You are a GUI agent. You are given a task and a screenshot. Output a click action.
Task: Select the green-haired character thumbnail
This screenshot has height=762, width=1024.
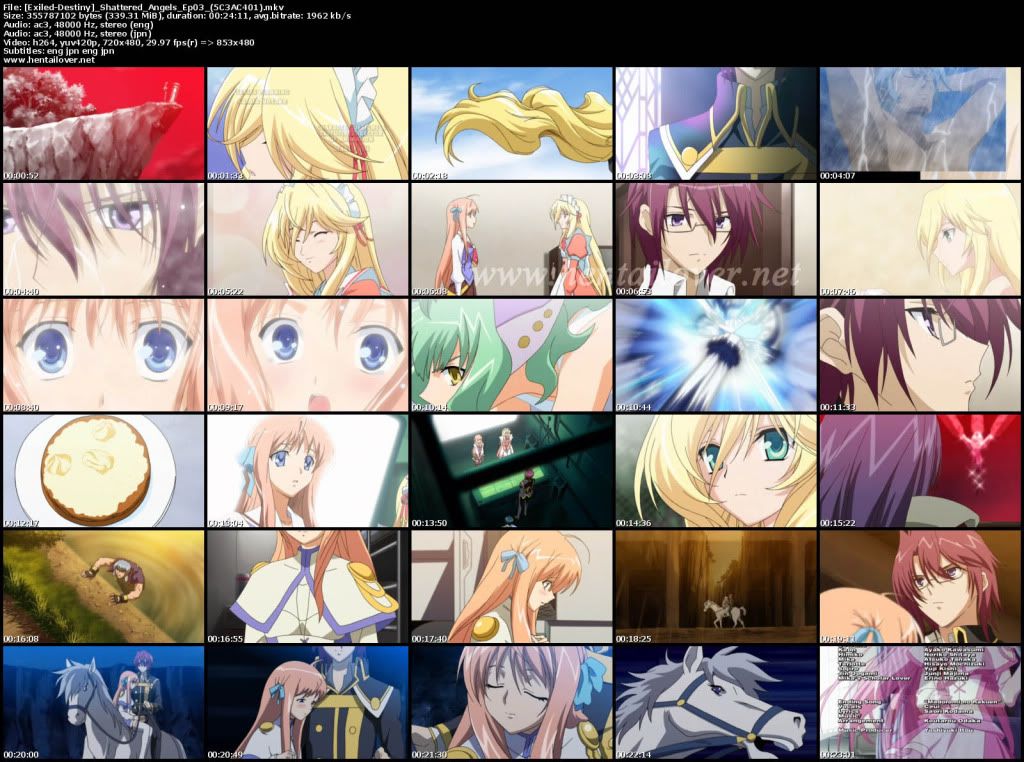pyautogui.click(x=510, y=355)
